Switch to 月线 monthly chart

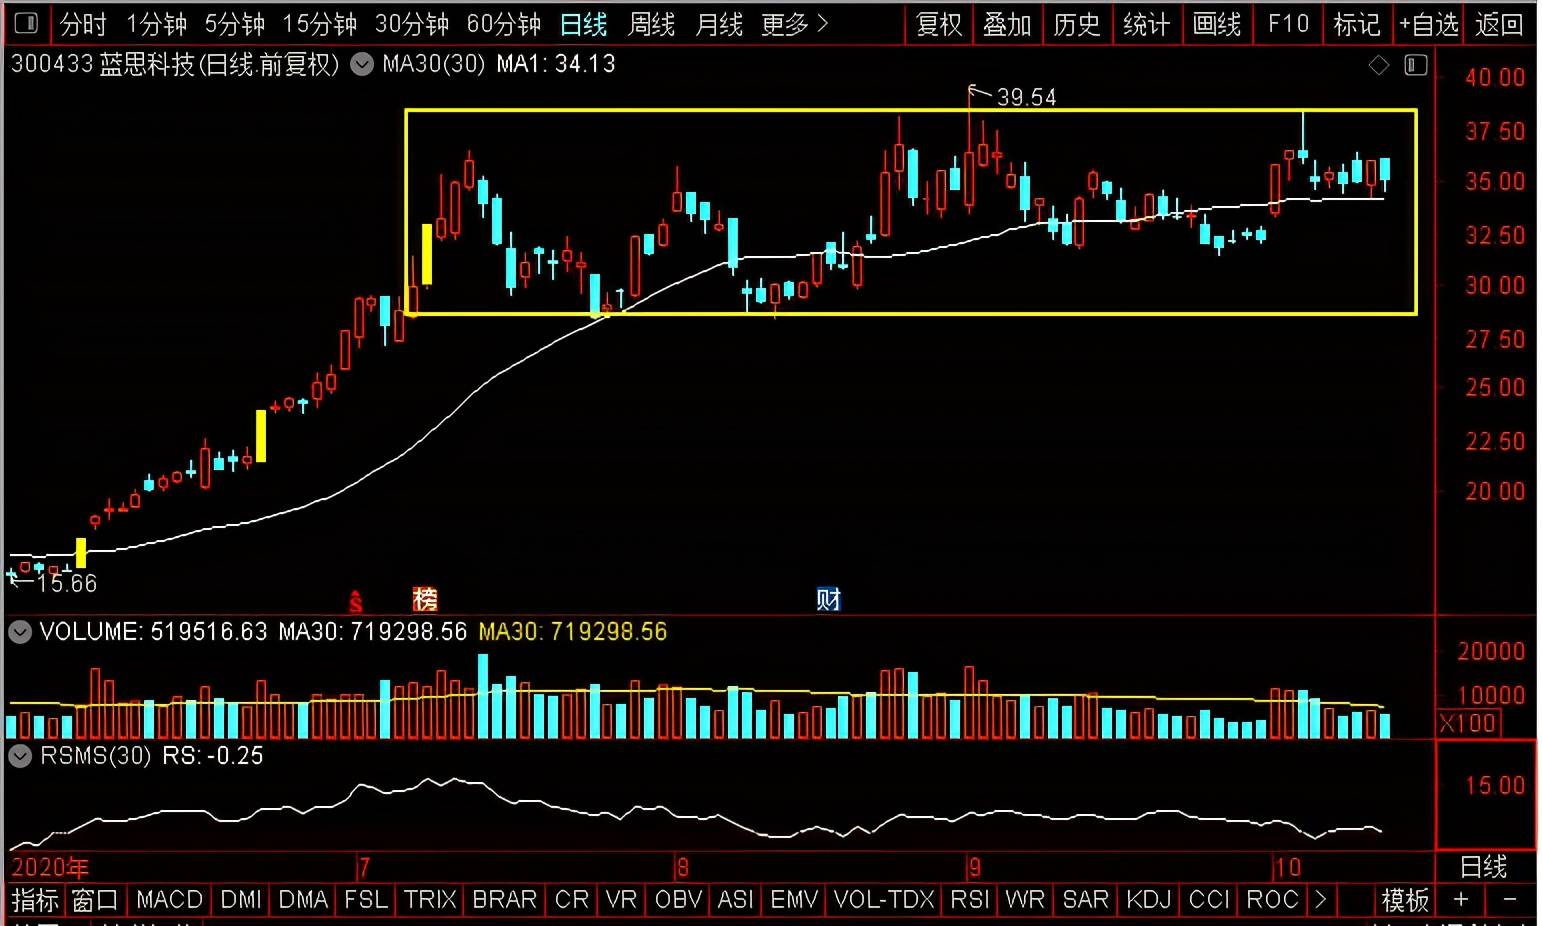tap(720, 24)
